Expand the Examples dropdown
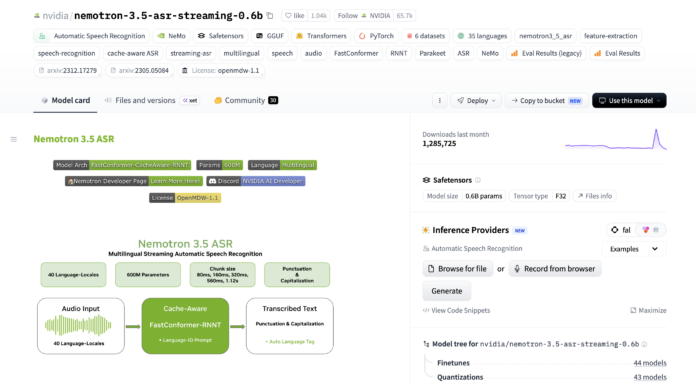696x385 pixels. pyautogui.click(x=633, y=249)
